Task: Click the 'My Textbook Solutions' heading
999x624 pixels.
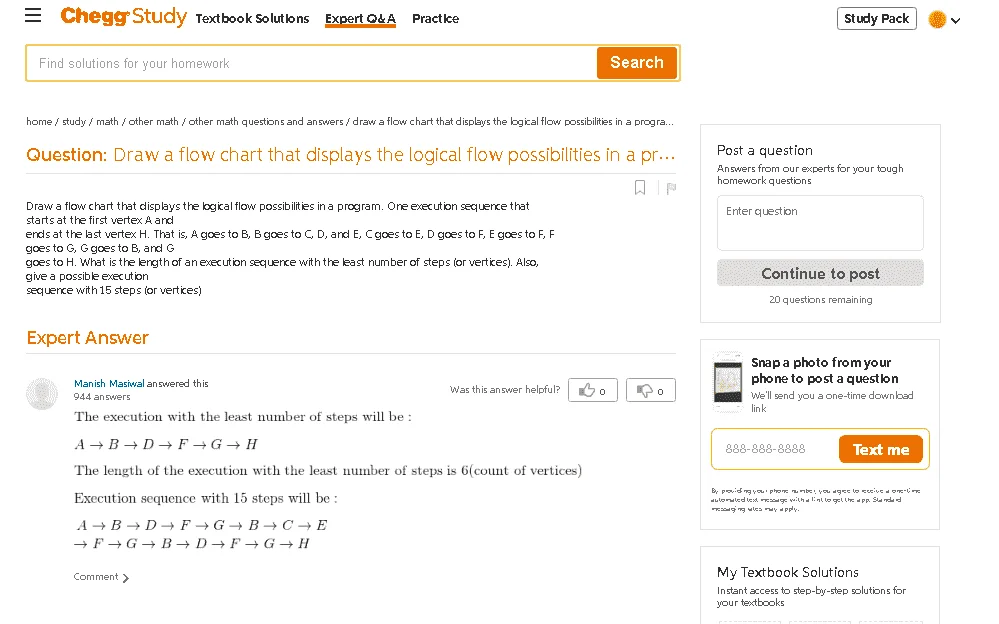Action: (x=787, y=572)
